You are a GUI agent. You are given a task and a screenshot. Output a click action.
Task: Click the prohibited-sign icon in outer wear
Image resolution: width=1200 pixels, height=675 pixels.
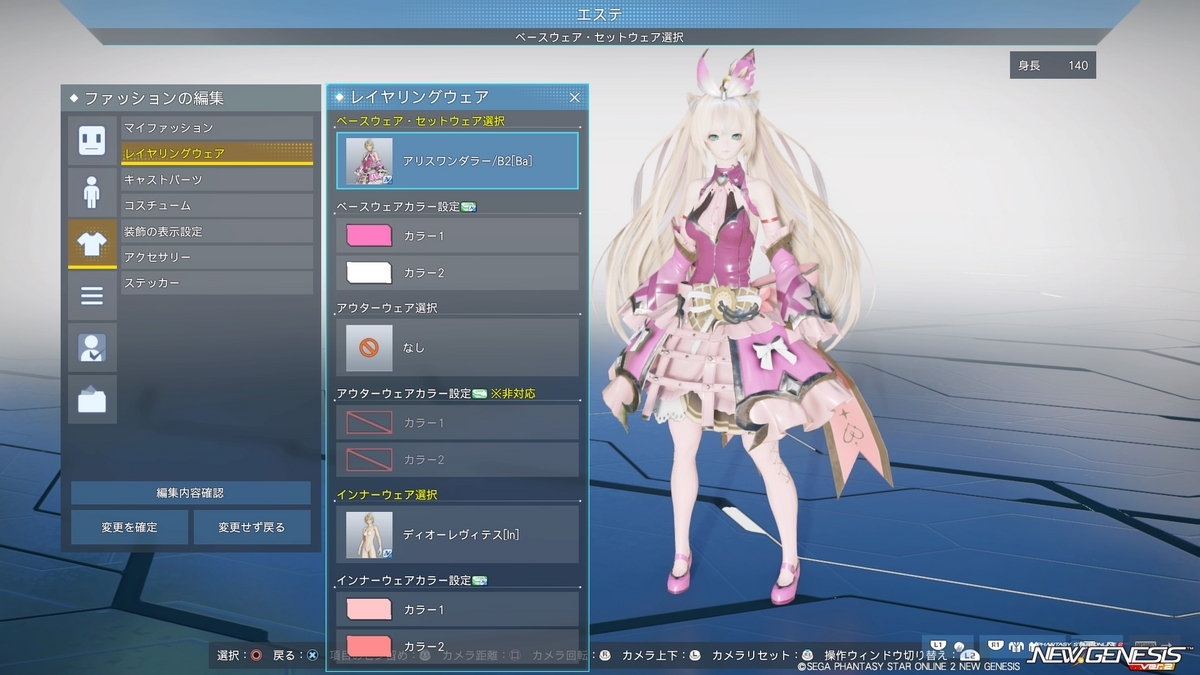click(369, 348)
